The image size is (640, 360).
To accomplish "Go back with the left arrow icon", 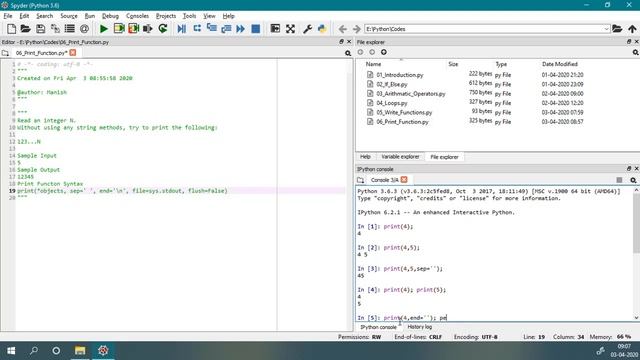I will click(342, 29).
